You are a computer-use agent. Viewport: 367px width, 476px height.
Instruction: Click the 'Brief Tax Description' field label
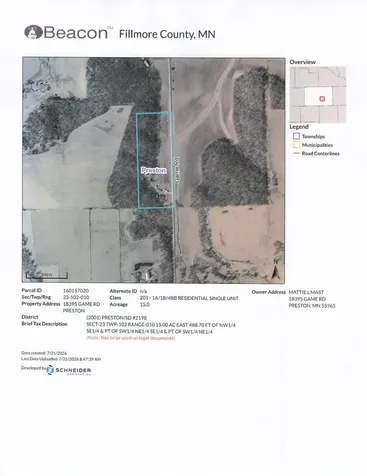coord(44,324)
